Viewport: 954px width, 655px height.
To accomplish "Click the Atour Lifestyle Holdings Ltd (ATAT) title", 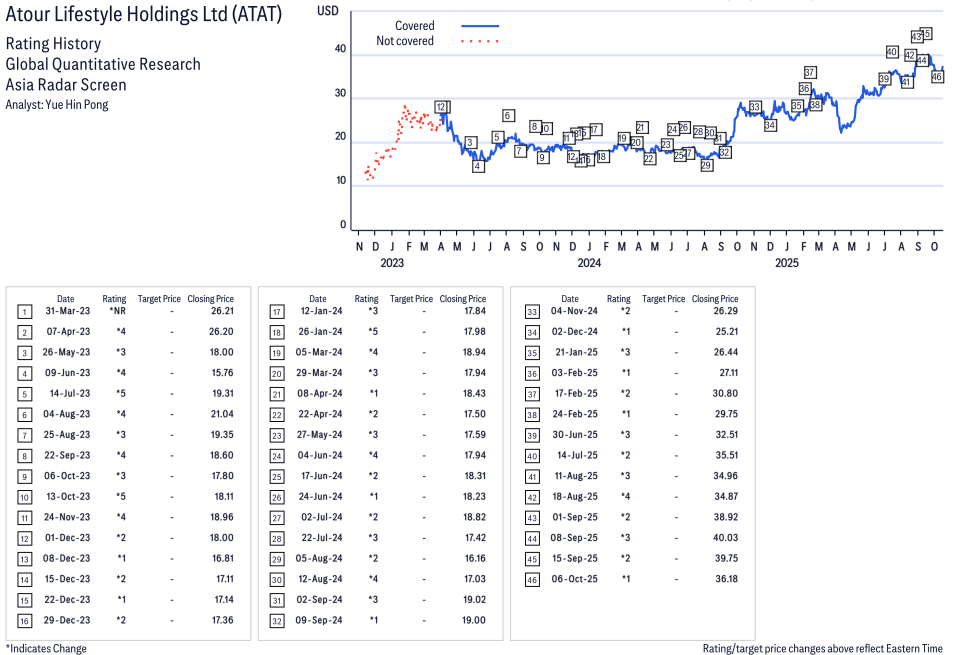I will tap(143, 15).
